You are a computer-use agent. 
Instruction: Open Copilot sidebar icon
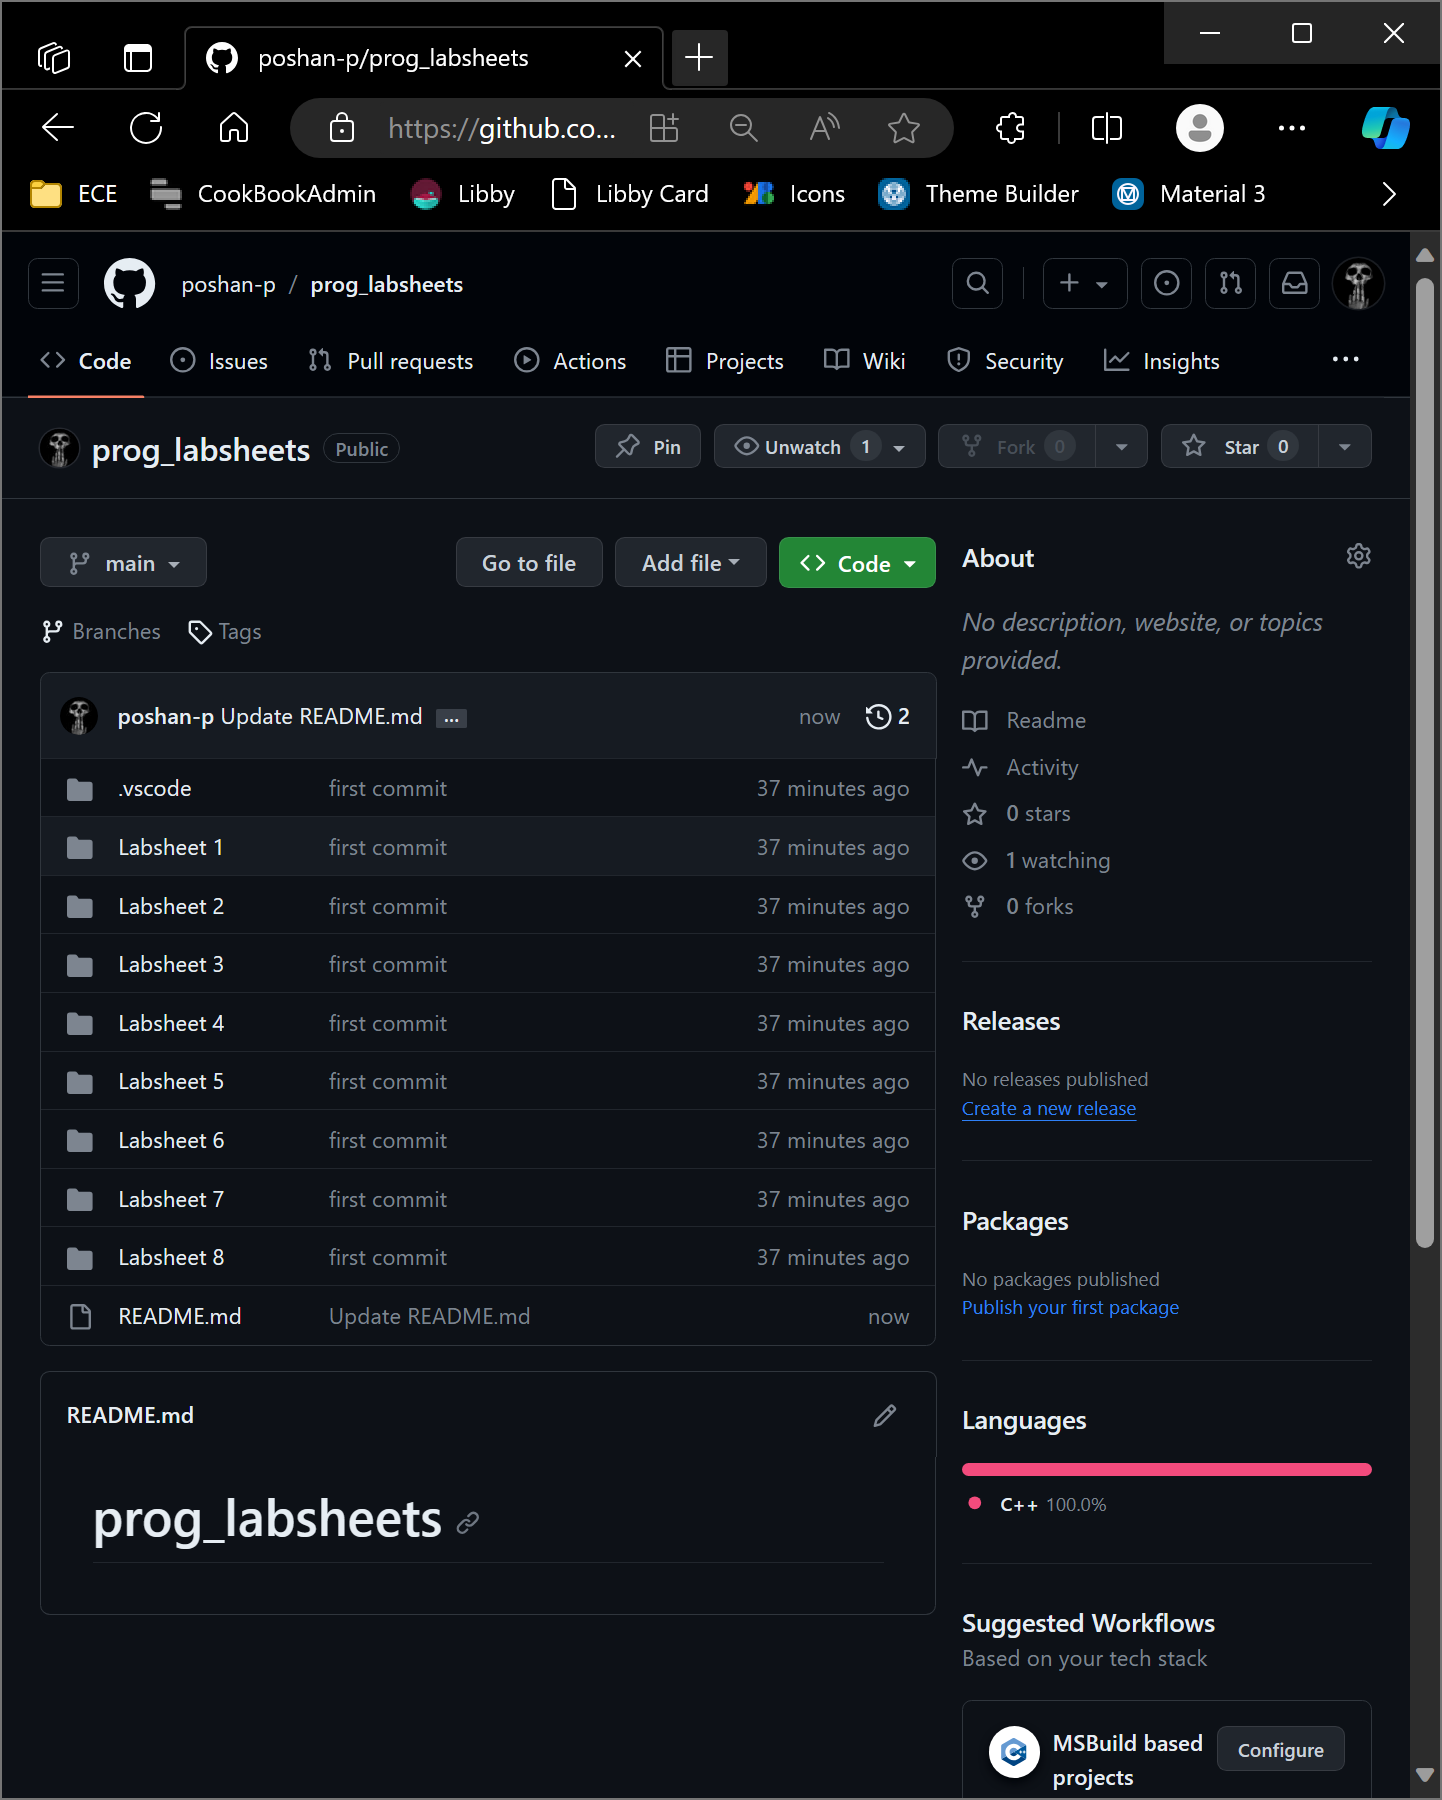1386,128
